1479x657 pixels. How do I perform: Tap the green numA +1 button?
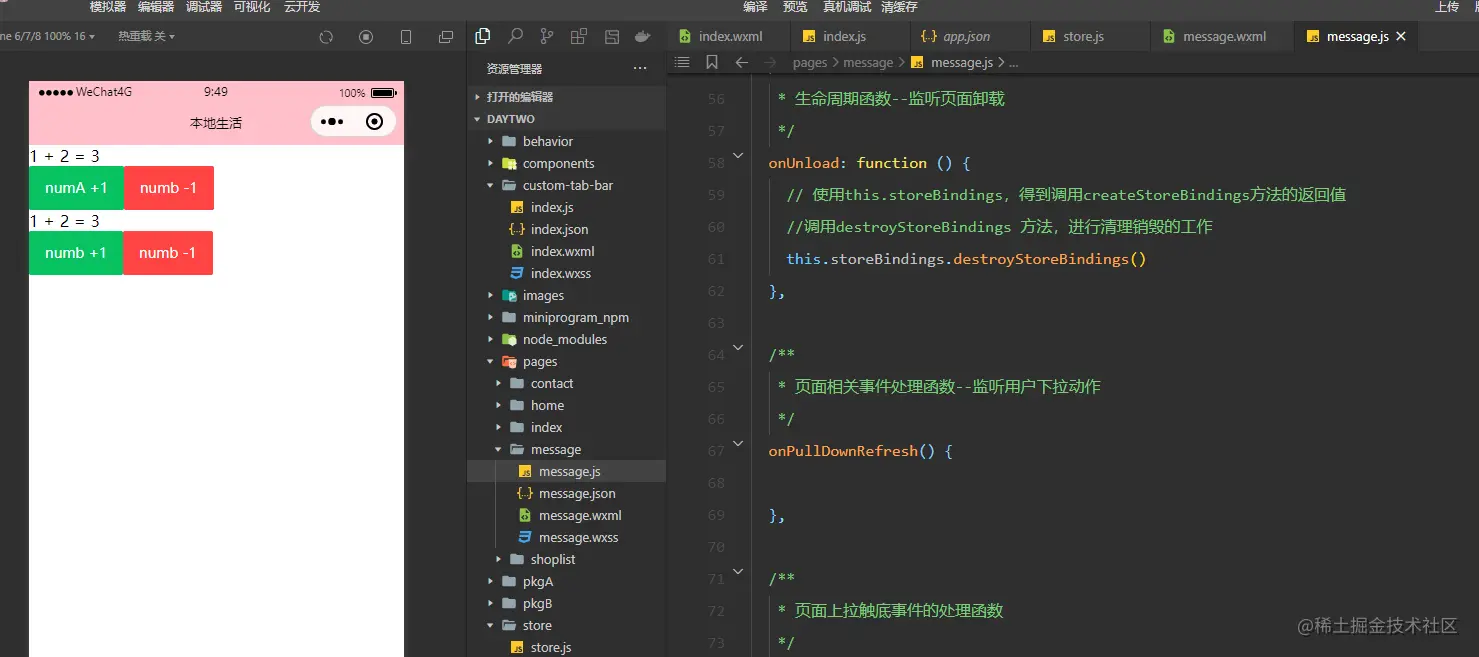(76, 188)
